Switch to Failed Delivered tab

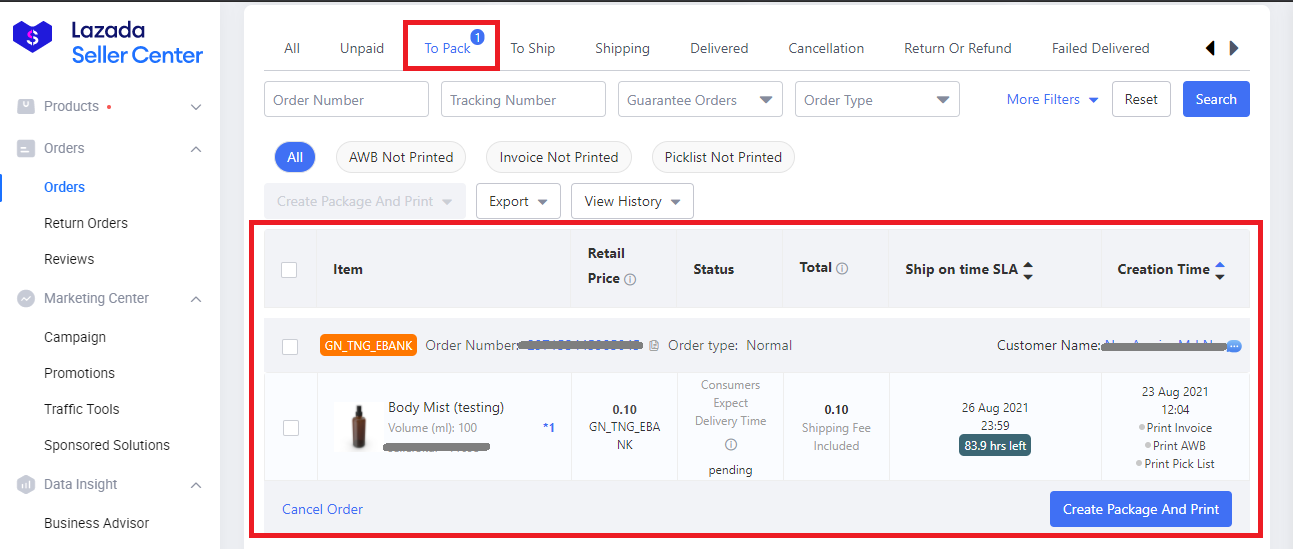(1101, 48)
